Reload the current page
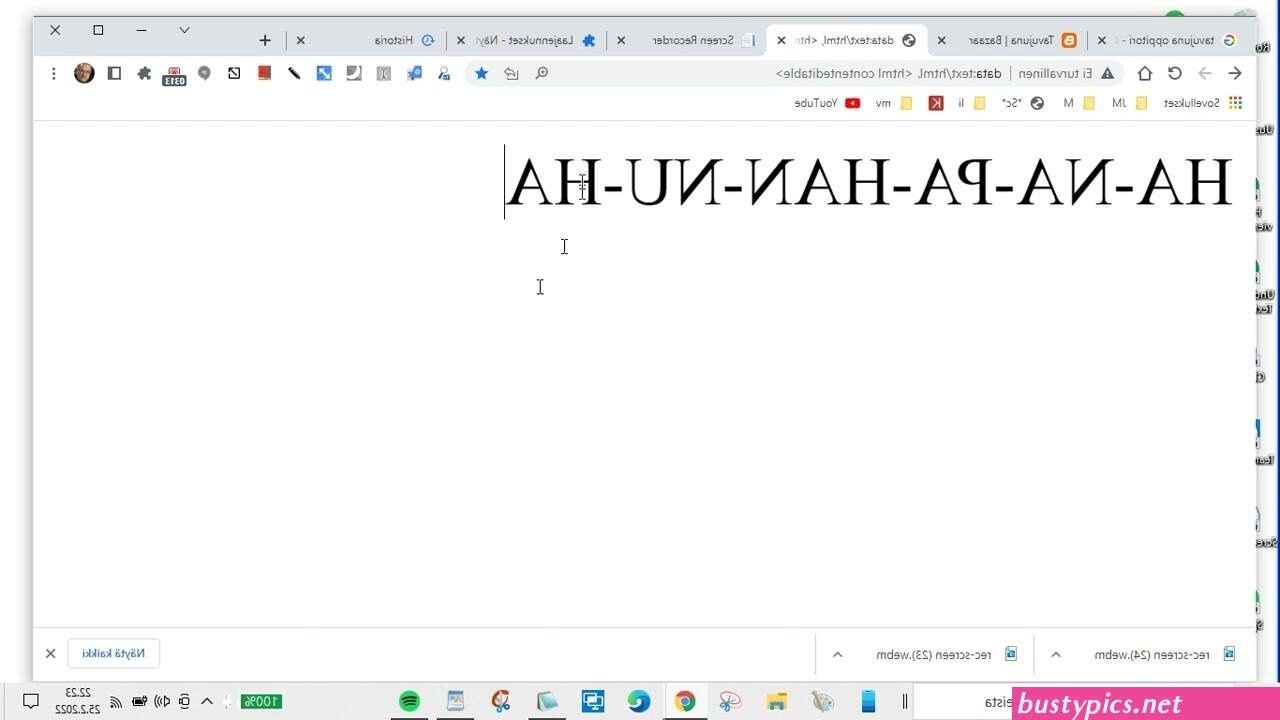The height and width of the screenshot is (720, 1280). point(1175,73)
